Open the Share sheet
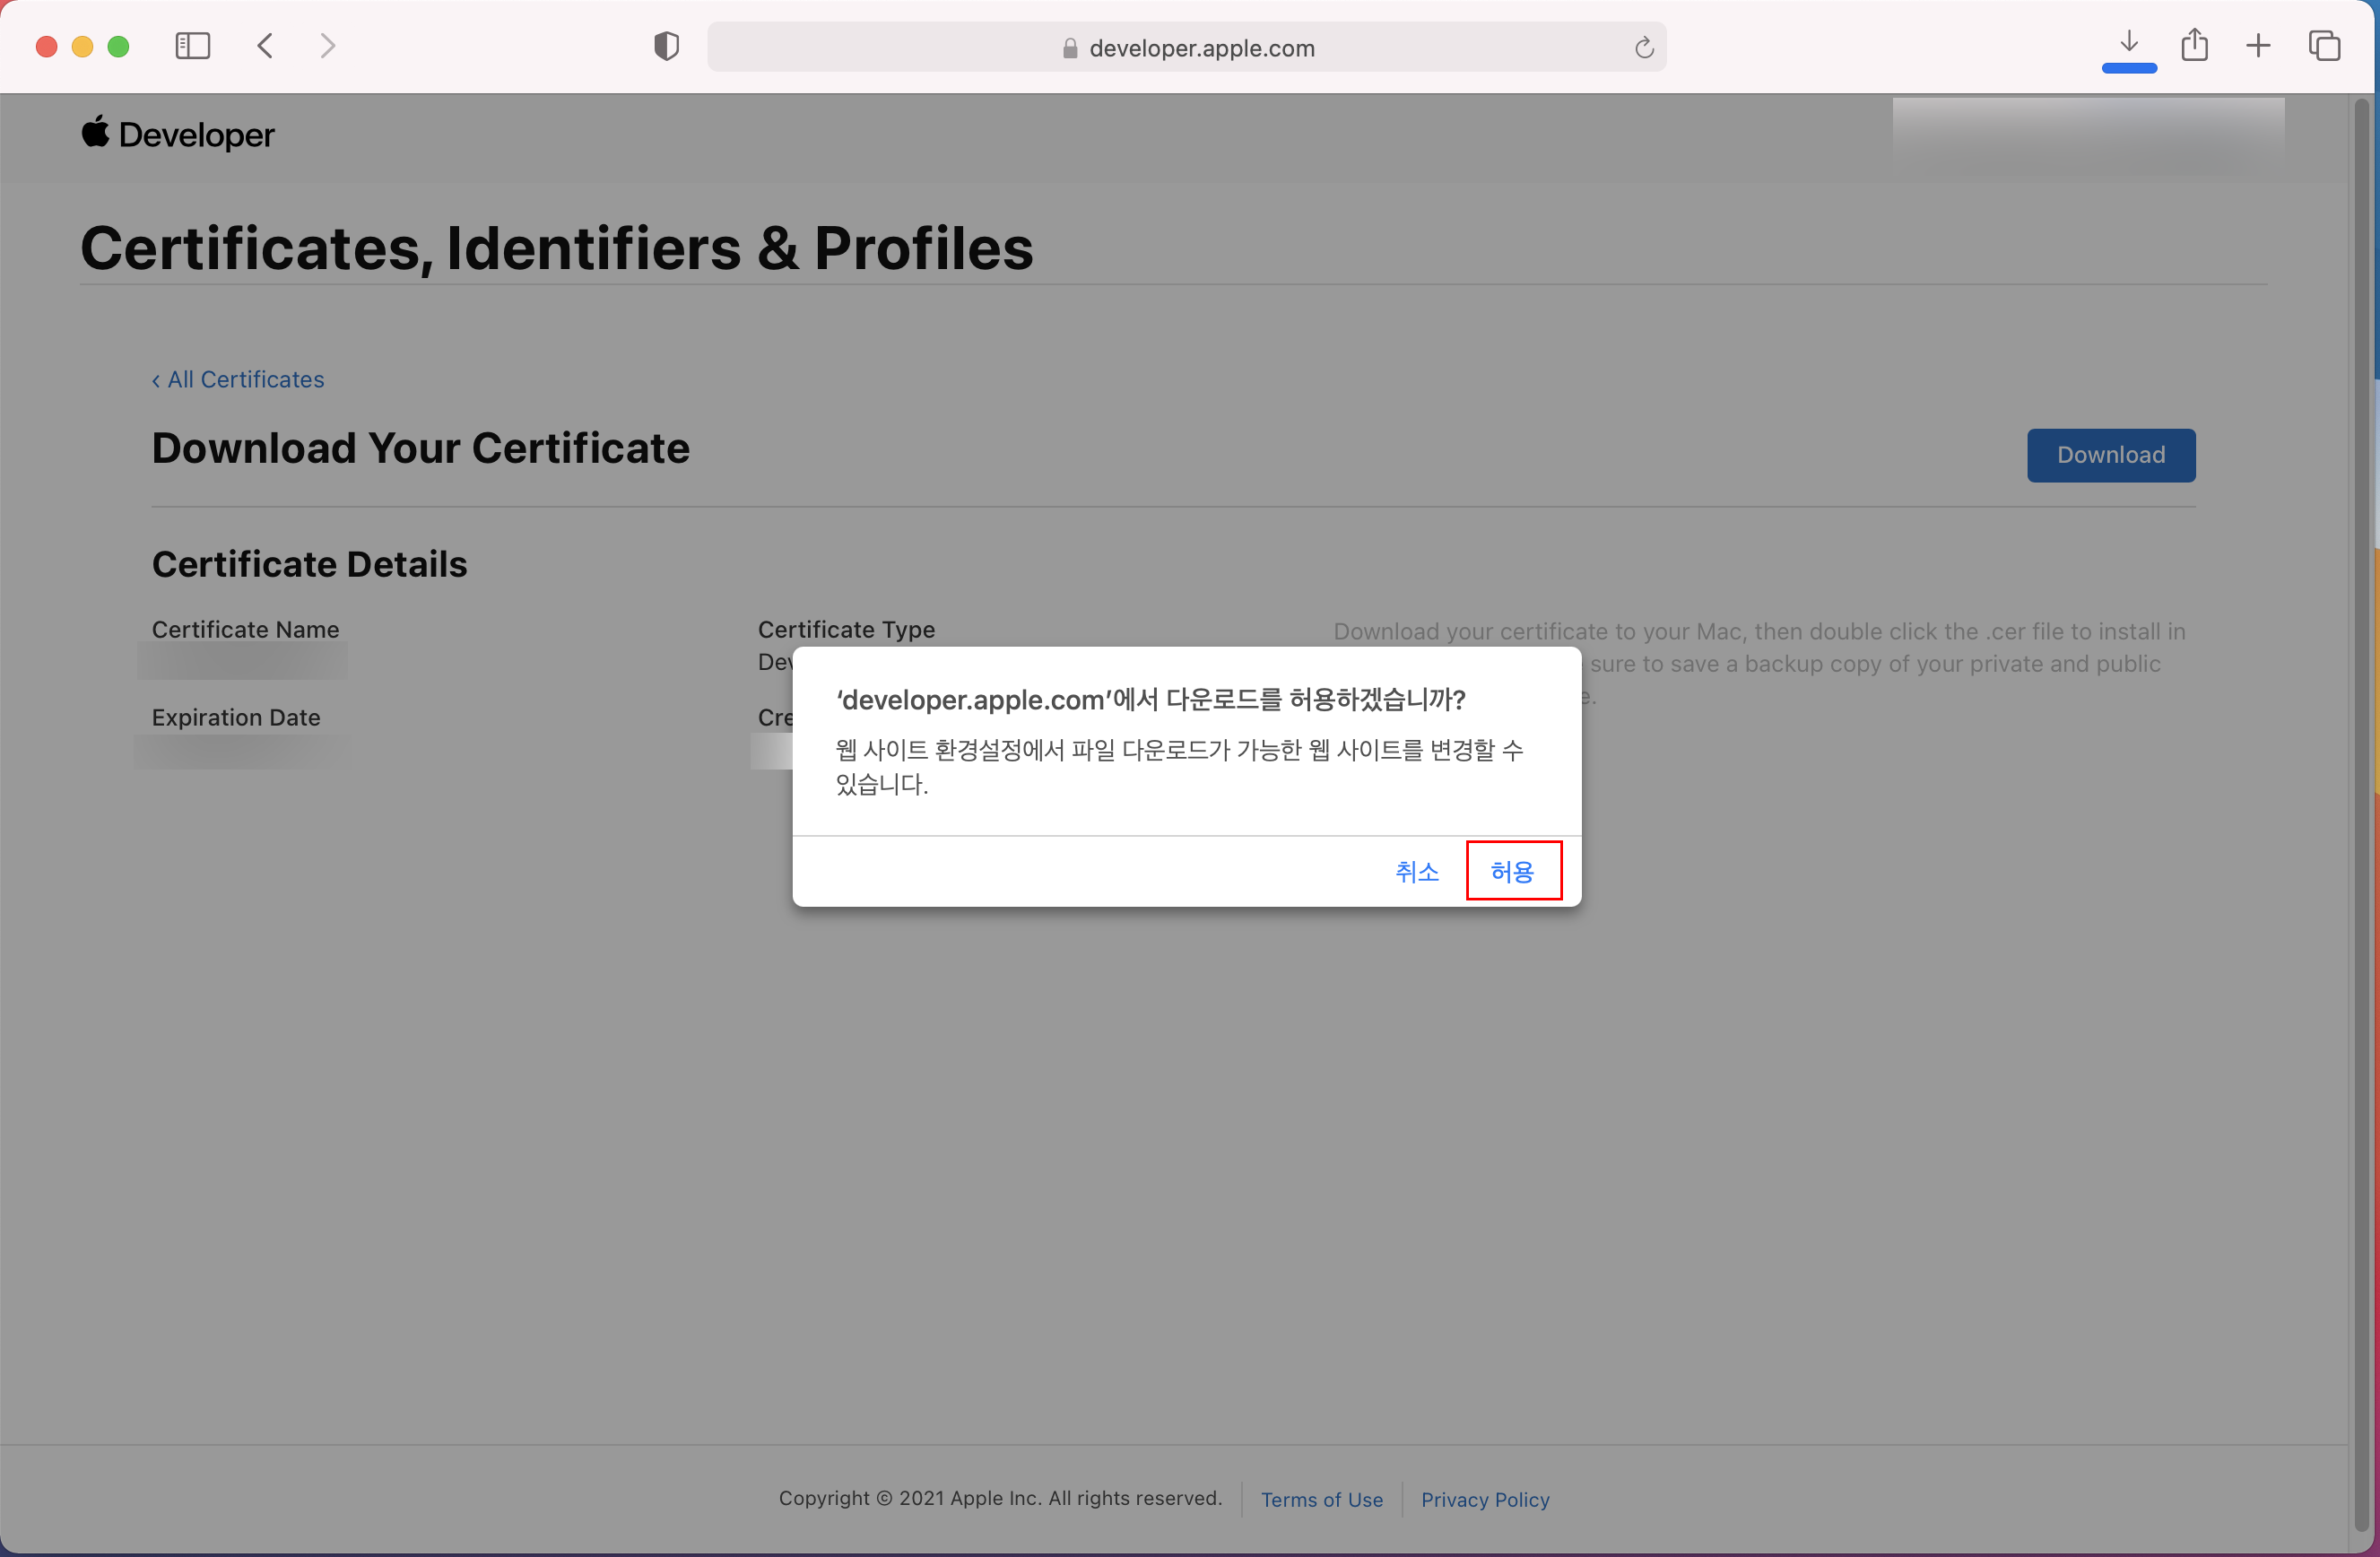Viewport: 2380px width, 1557px height. 2195,45
